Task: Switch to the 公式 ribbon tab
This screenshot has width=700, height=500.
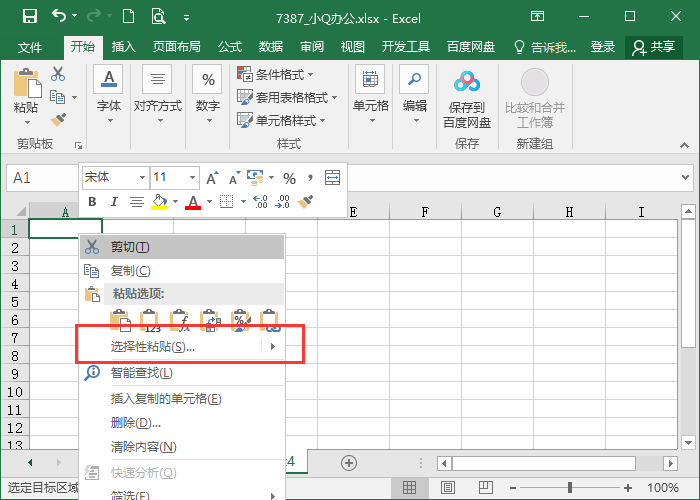Action: [230, 46]
